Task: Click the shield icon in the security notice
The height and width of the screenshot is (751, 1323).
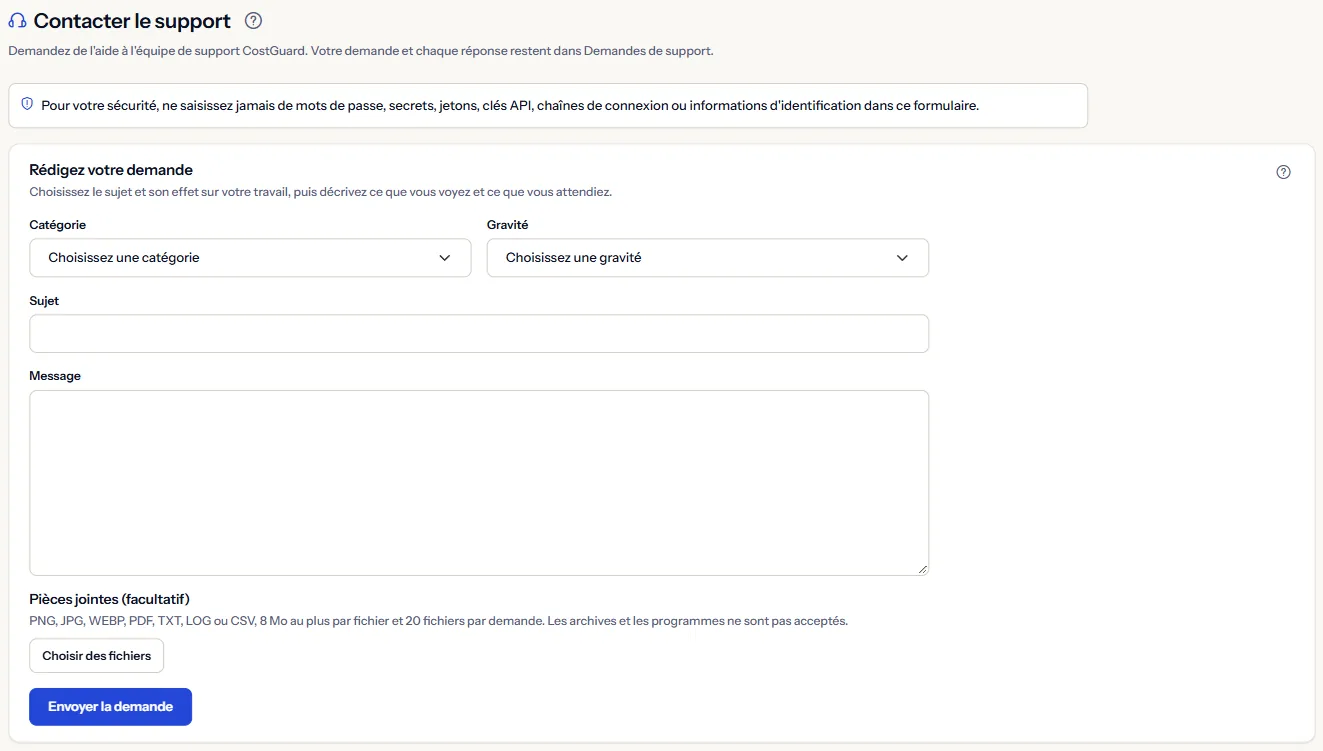Action: pyautogui.click(x=27, y=104)
